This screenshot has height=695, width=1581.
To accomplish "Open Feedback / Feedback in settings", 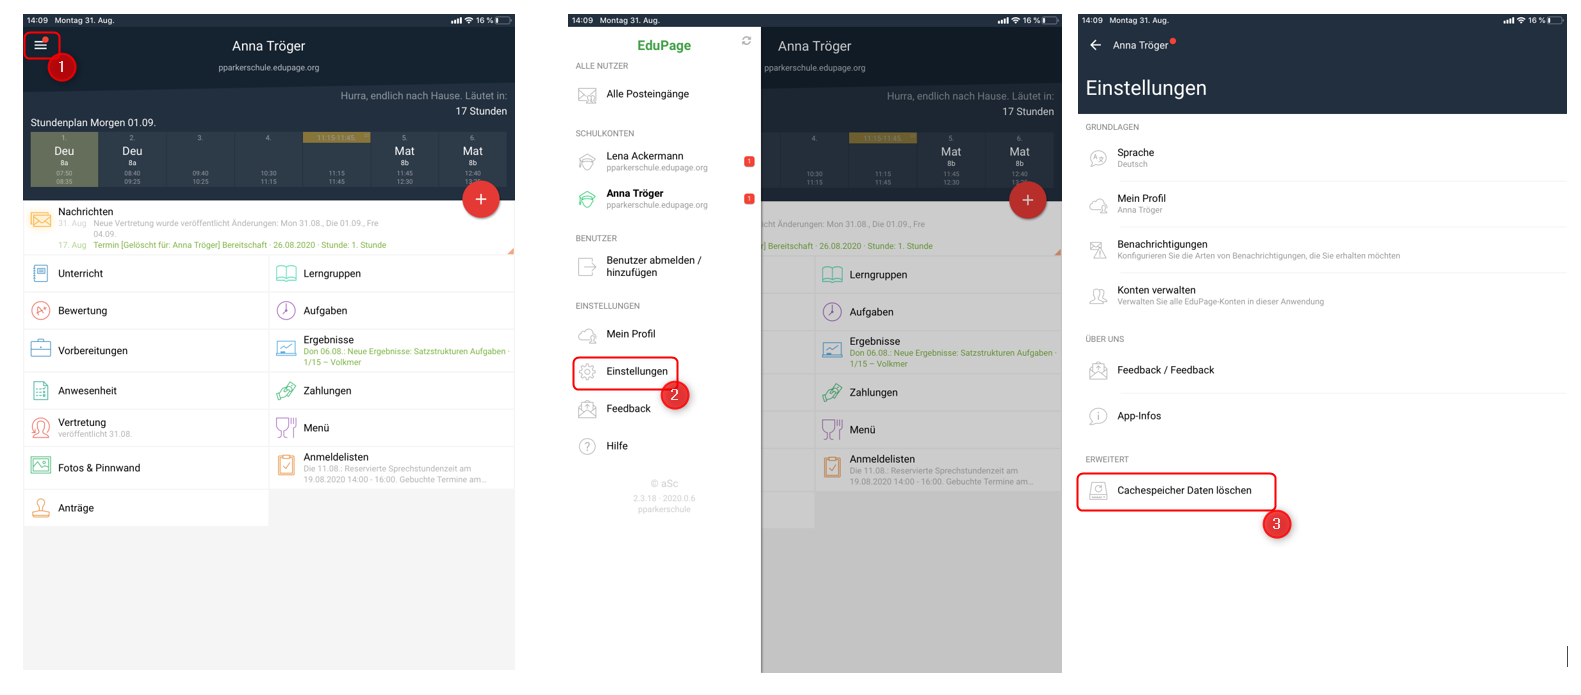I will (1323, 371).
